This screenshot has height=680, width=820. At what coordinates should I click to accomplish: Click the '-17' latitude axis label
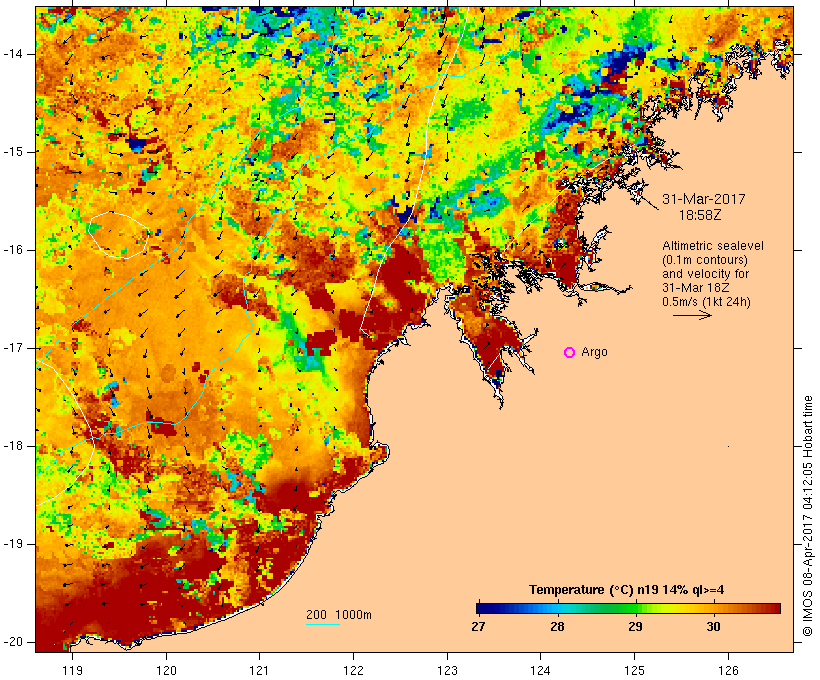(13, 348)
